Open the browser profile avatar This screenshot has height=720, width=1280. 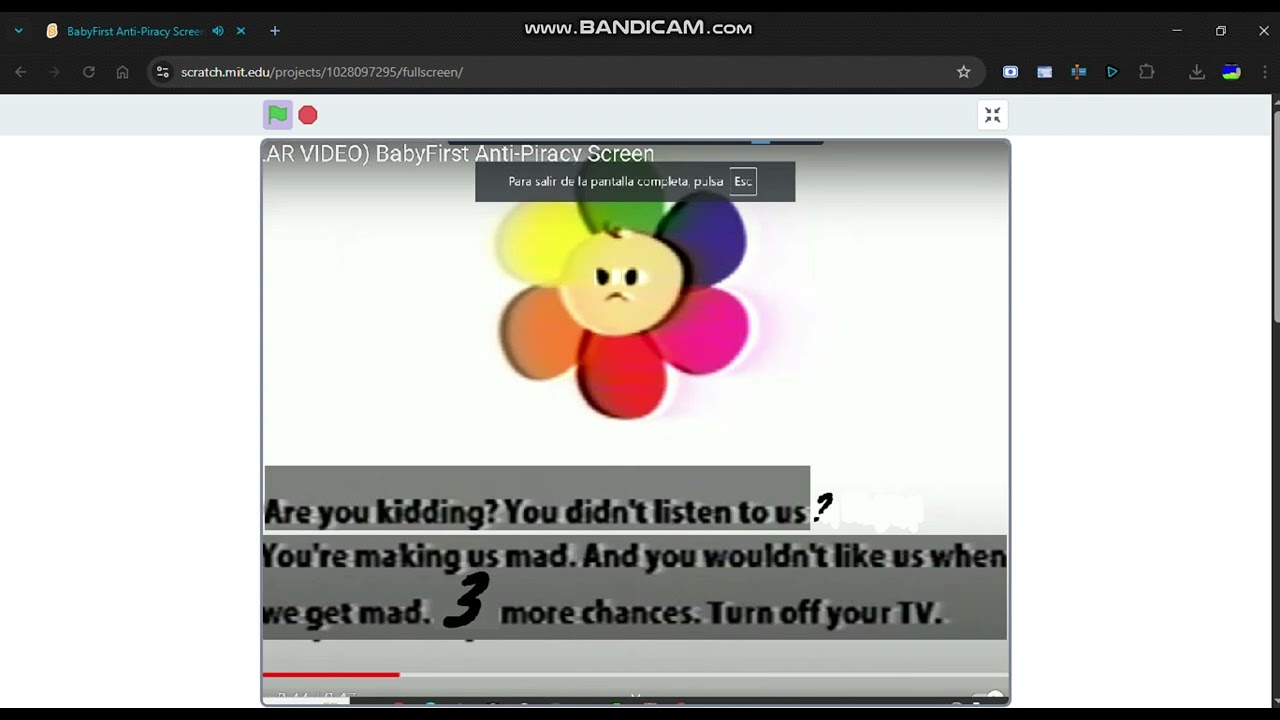pos(1231,72)
